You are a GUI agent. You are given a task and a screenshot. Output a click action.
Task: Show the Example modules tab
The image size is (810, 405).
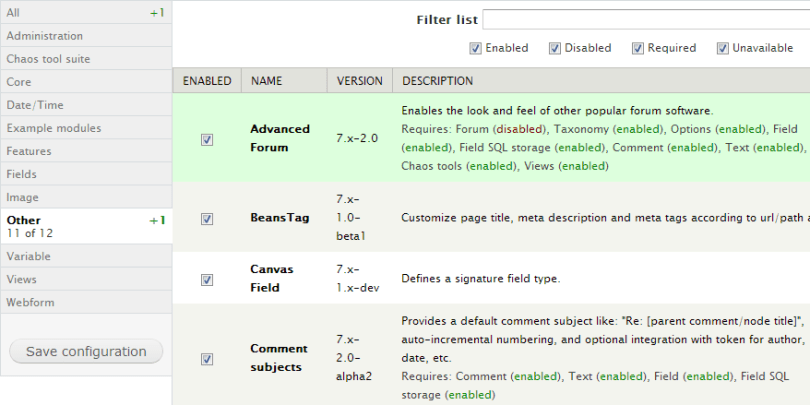point(85,128)
